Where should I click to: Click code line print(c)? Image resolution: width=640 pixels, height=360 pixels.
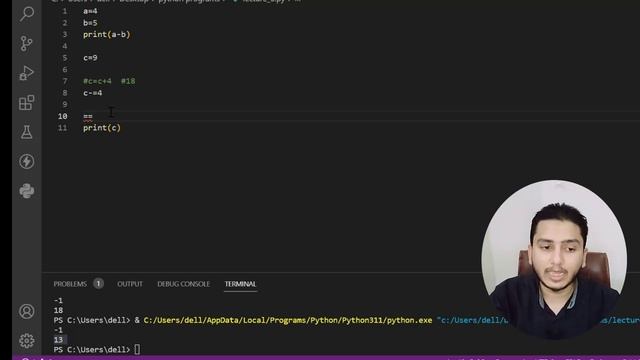[102, 128]
